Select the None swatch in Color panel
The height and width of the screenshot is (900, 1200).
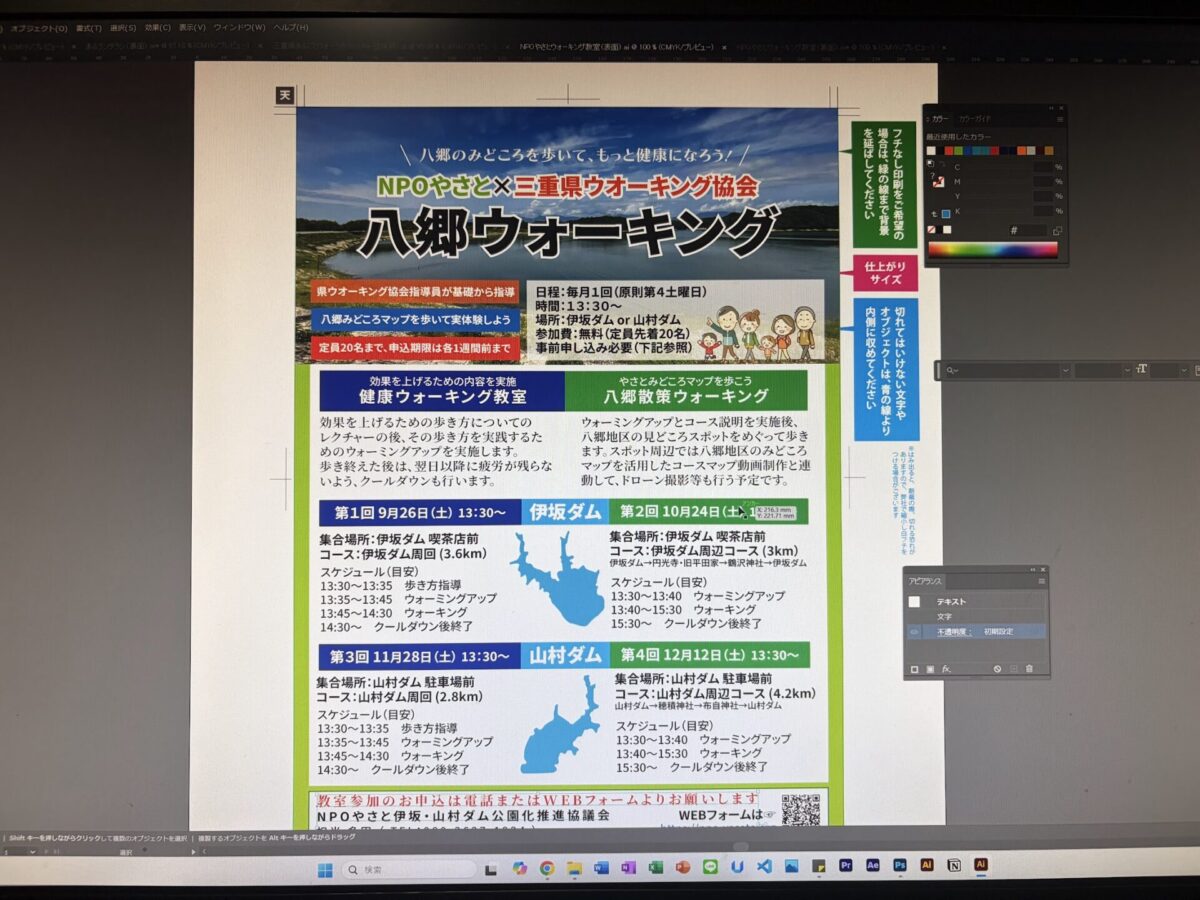(932, 230)
